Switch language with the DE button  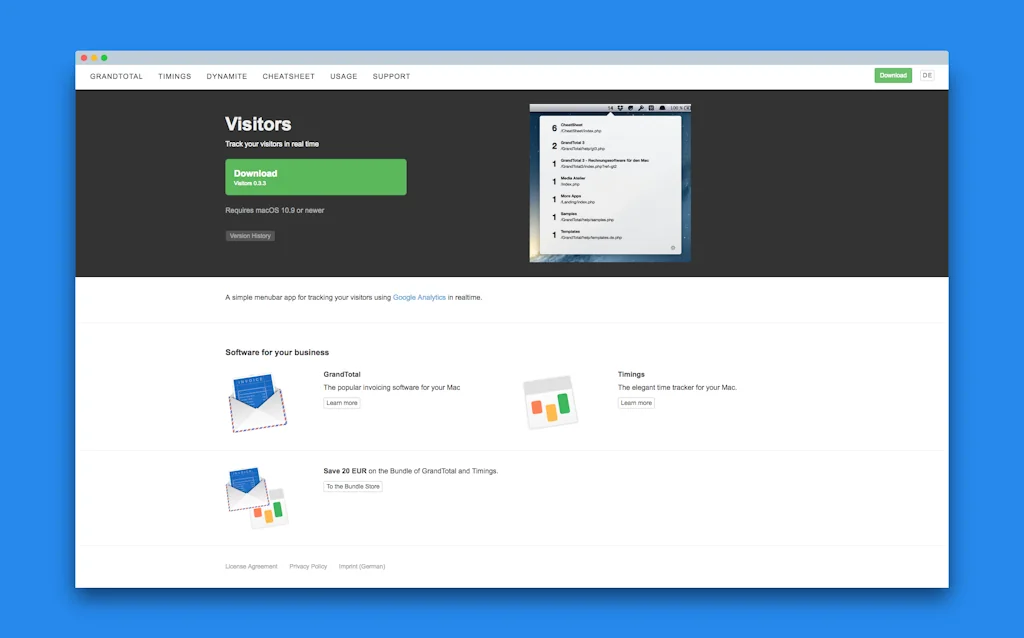click(927, 75)
